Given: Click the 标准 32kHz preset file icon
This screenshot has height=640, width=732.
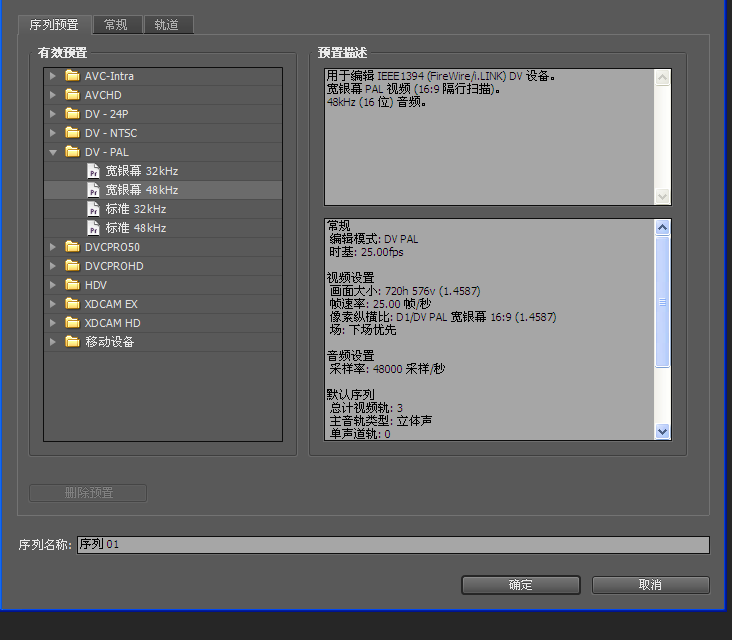Looking at the screenshot, I should click(93, 209).
